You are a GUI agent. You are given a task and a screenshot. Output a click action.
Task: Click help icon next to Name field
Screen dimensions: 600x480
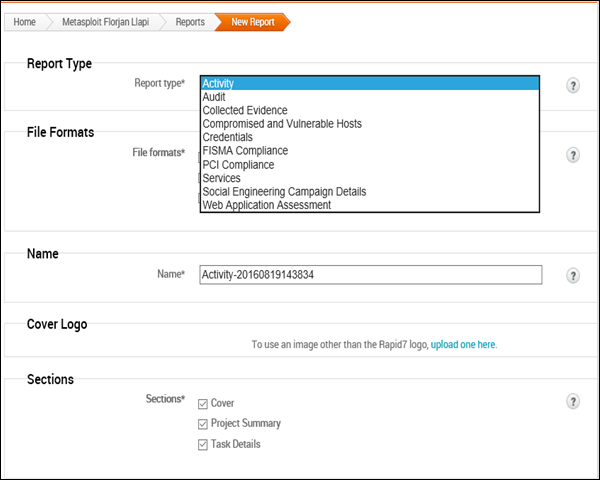[x=573, y=276]
